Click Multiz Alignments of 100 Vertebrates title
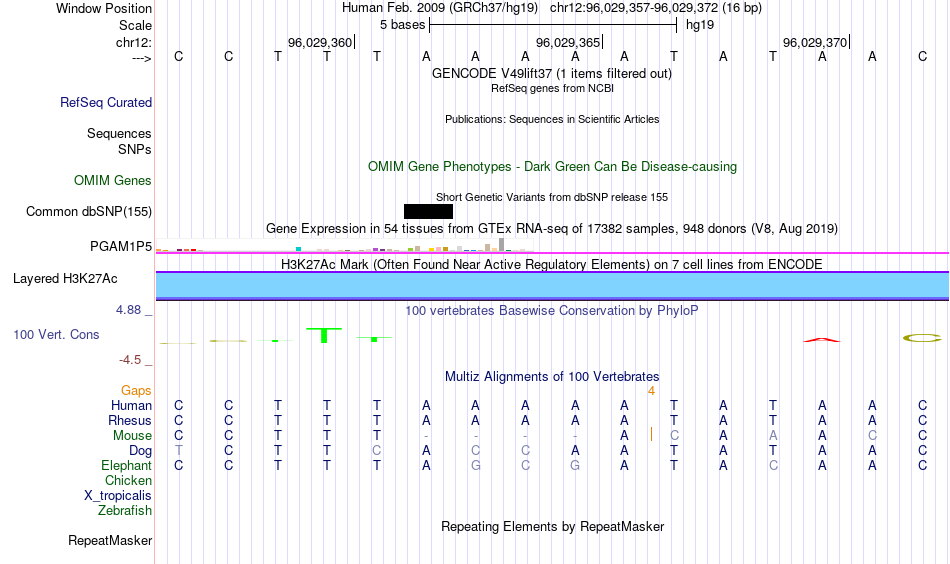 552,377
